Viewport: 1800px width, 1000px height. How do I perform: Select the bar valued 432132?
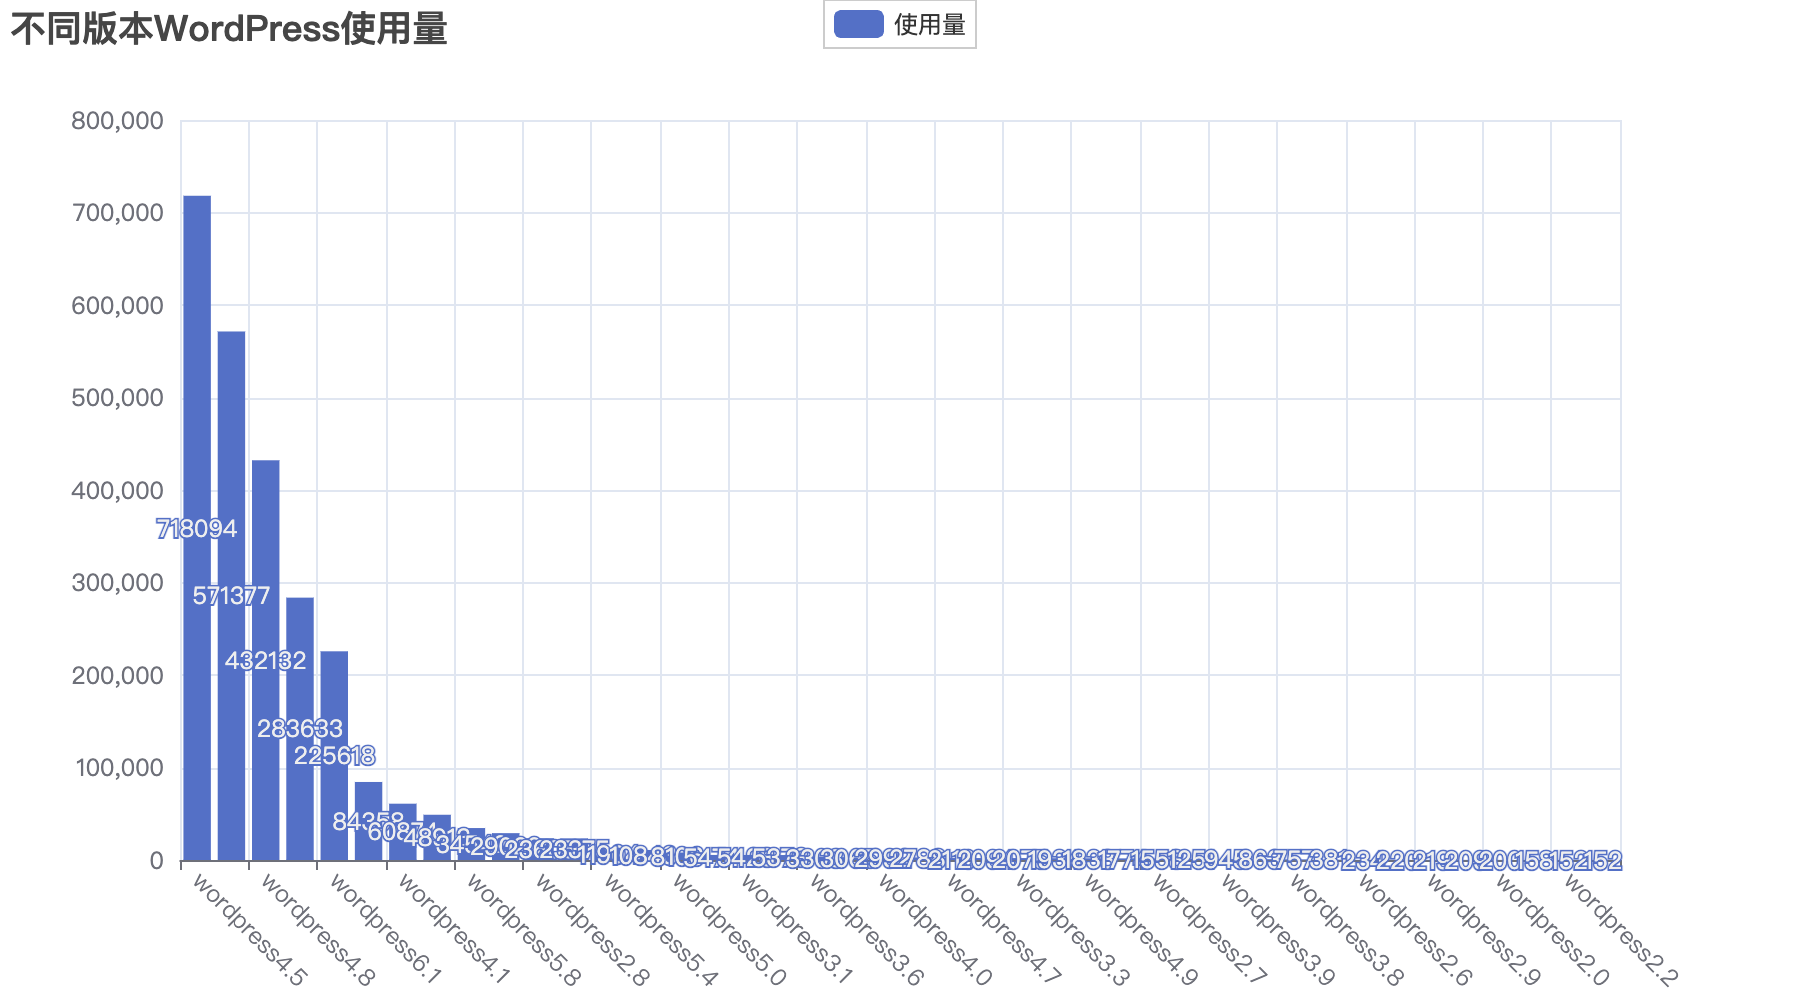(265, 660)
